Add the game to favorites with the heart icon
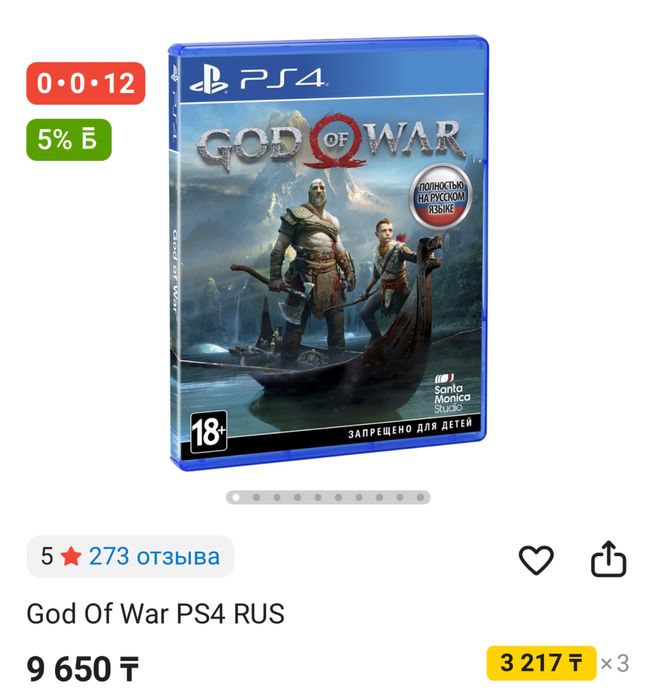The image size is (657, 699). pyautogui.click(x=536, y=559)
